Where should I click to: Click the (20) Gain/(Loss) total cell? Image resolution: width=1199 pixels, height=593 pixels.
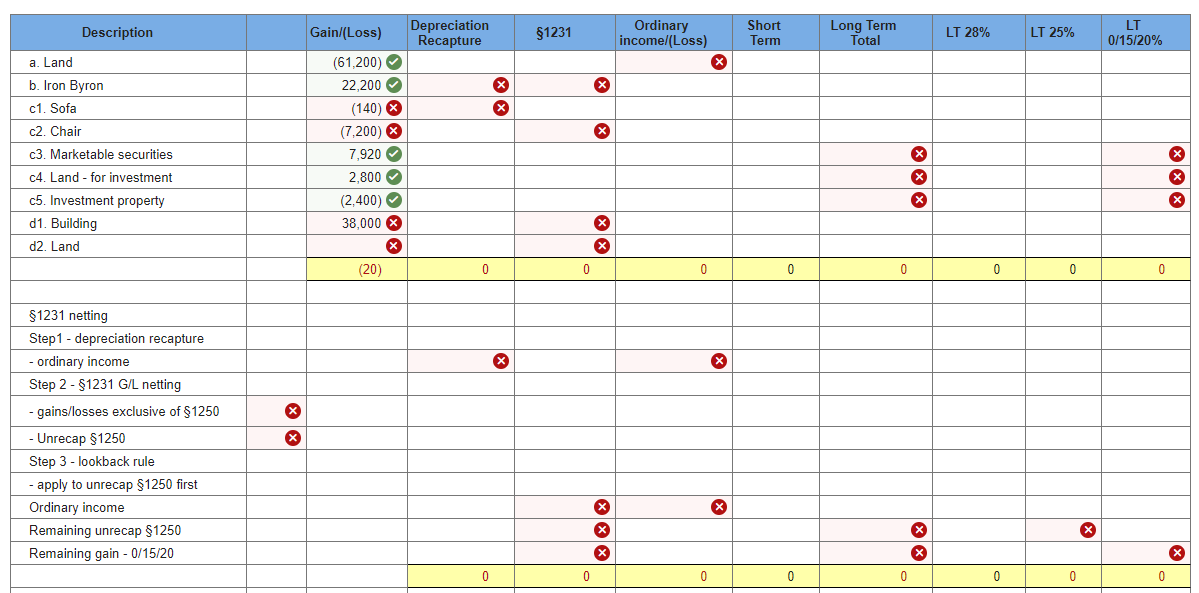click(357, 269)
